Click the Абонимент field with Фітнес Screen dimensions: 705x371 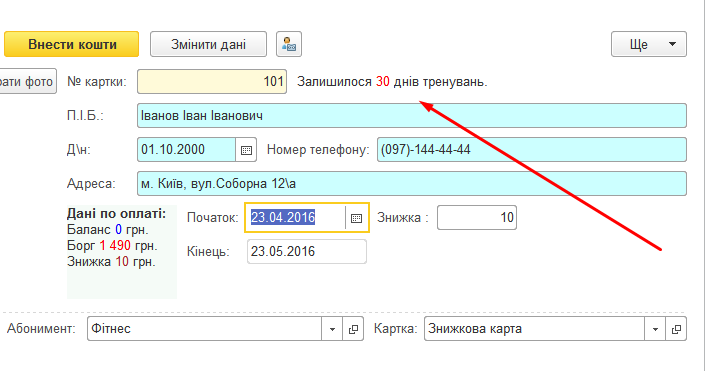point(205,329)
